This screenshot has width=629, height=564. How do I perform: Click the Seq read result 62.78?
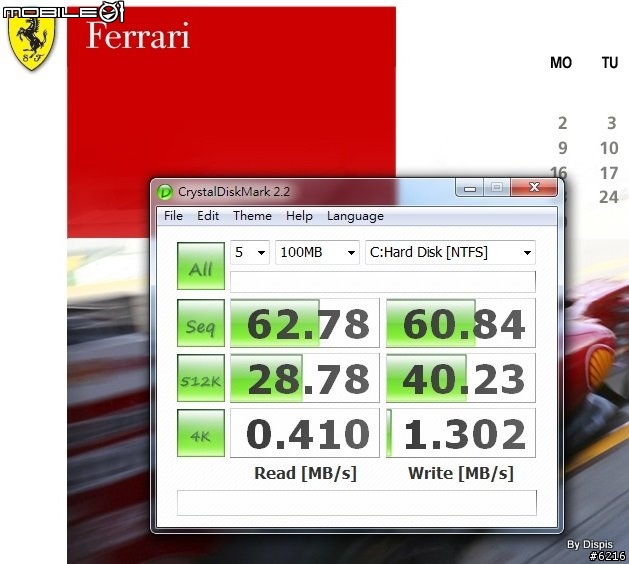click(304, 323)
